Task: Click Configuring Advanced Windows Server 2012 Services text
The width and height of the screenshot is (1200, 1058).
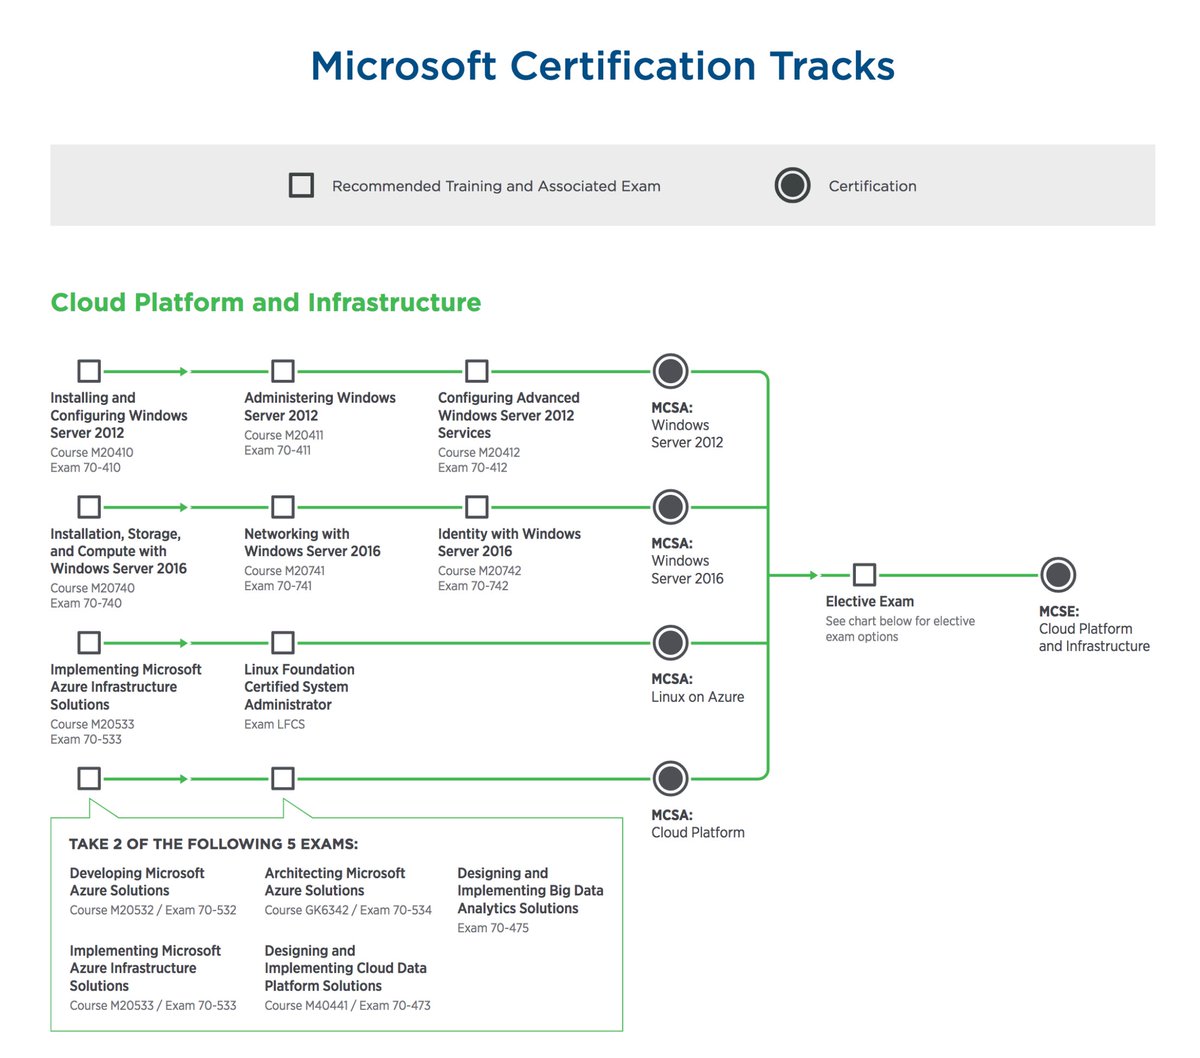Action: [509, 415]
